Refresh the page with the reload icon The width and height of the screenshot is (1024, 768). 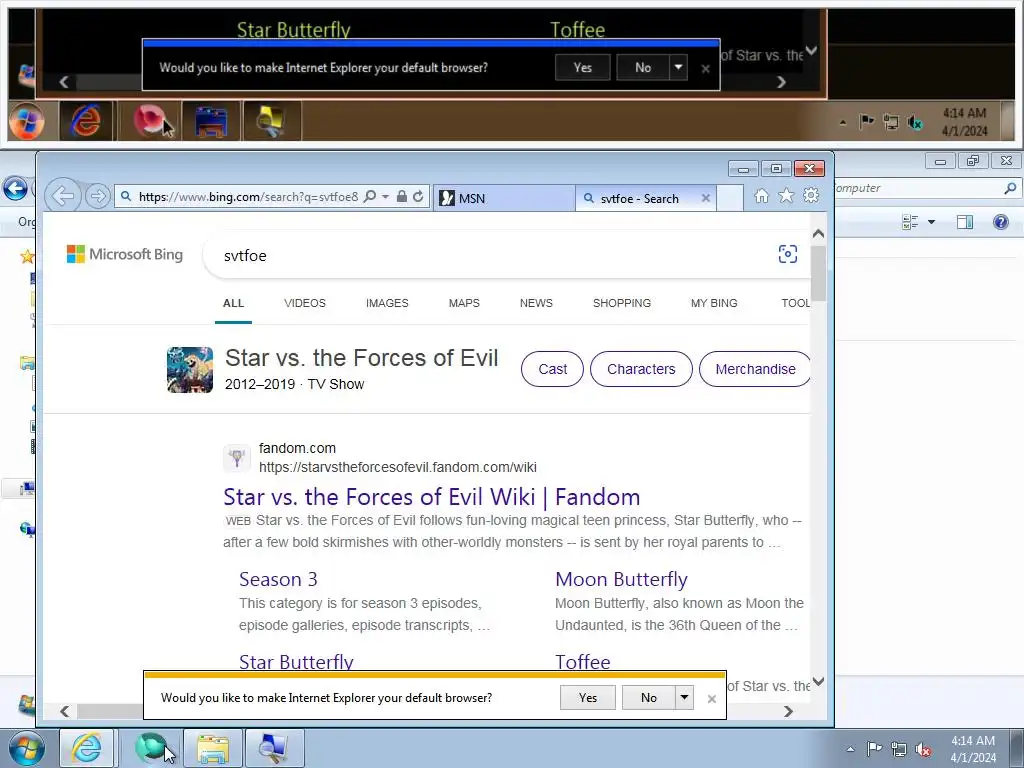(418, 196)
